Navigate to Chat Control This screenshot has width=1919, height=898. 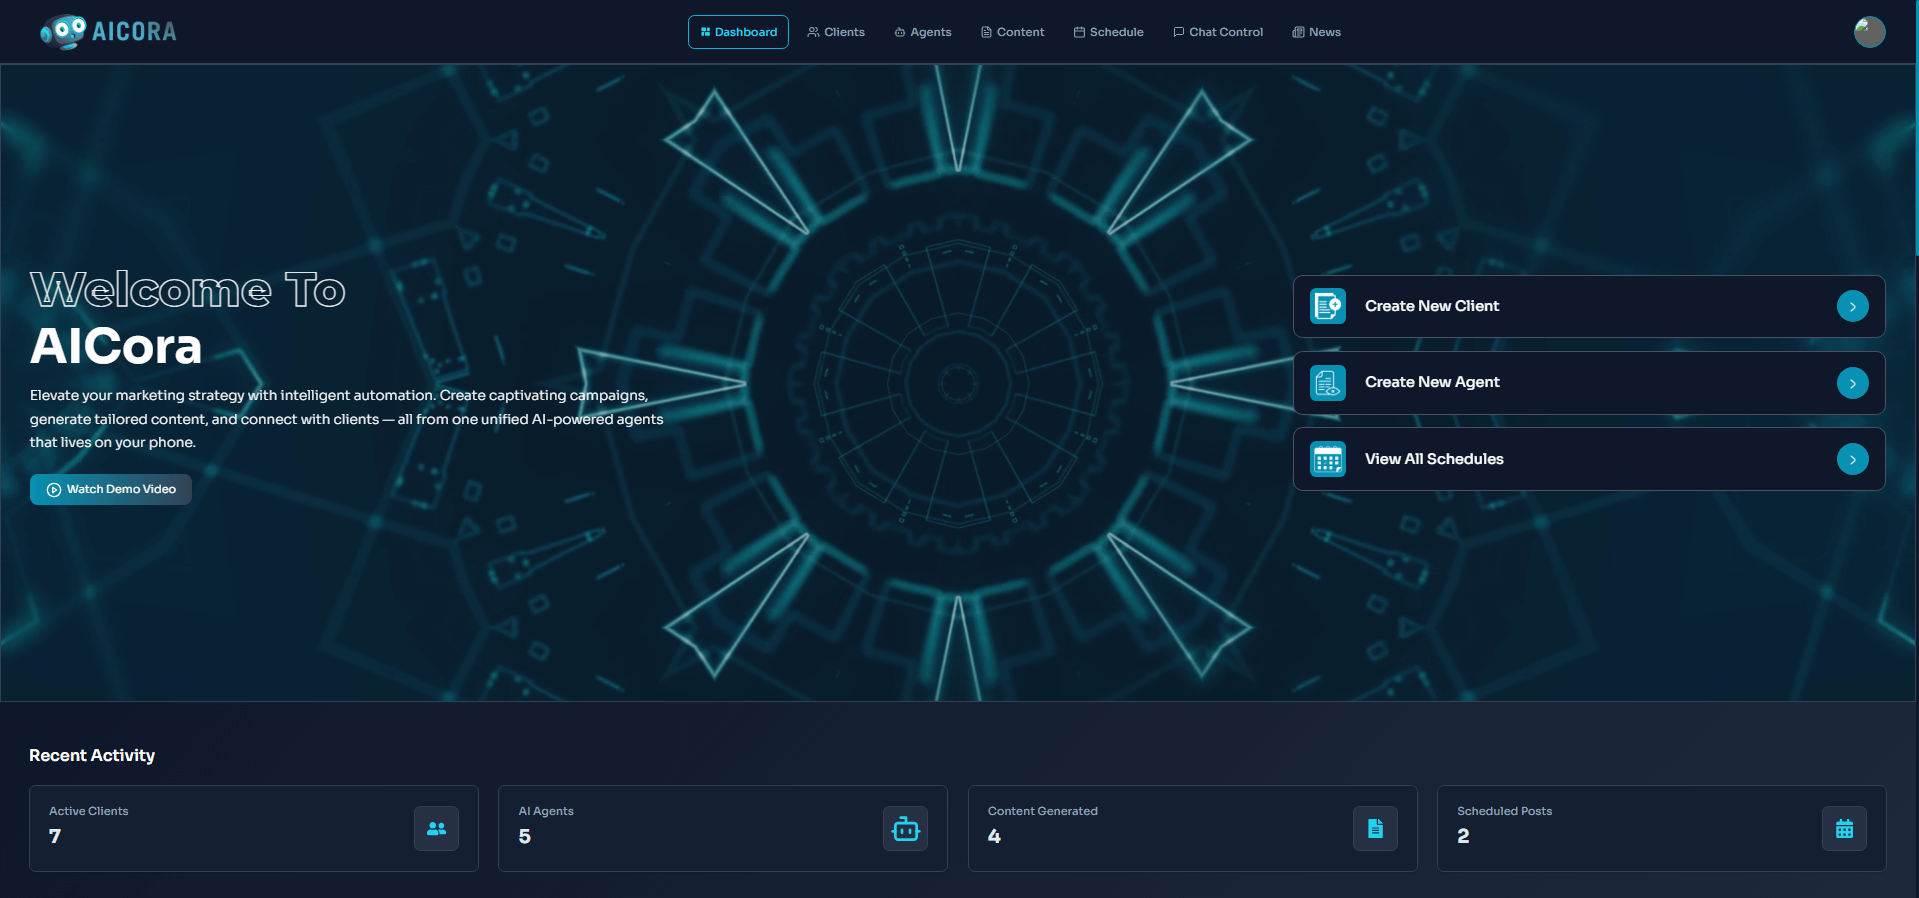point(1217,32)
